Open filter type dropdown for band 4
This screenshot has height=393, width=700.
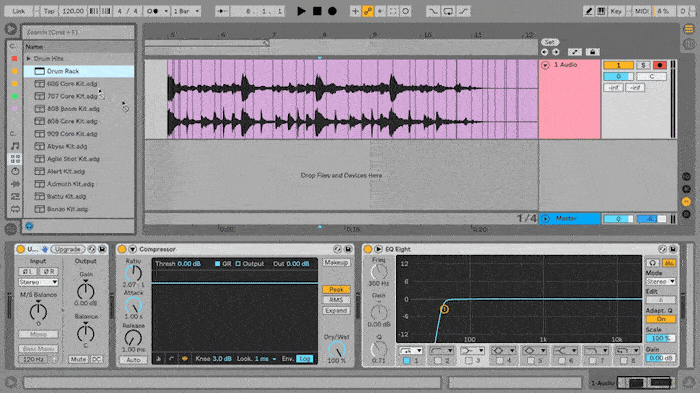[x=503, y=351]
